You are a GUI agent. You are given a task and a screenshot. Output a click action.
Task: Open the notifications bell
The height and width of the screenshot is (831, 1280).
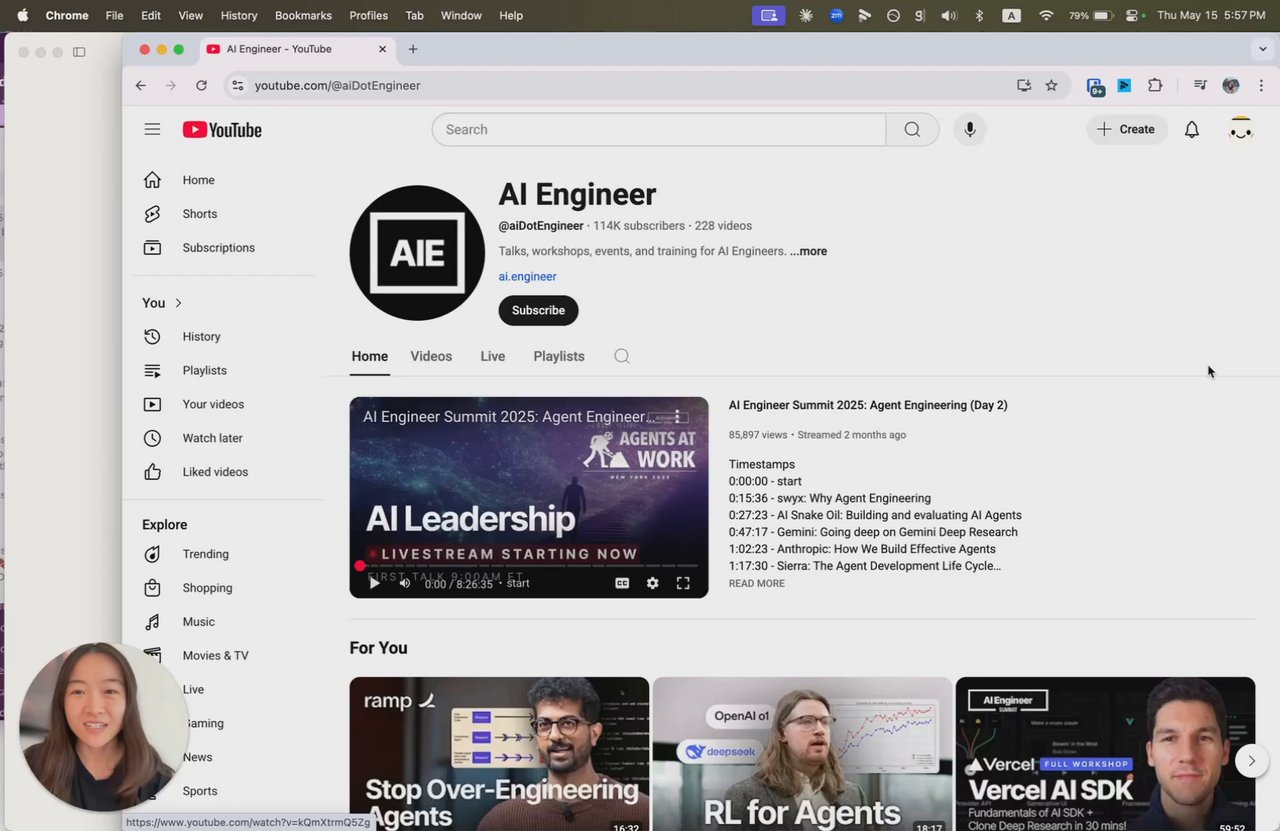[1191, 129]
